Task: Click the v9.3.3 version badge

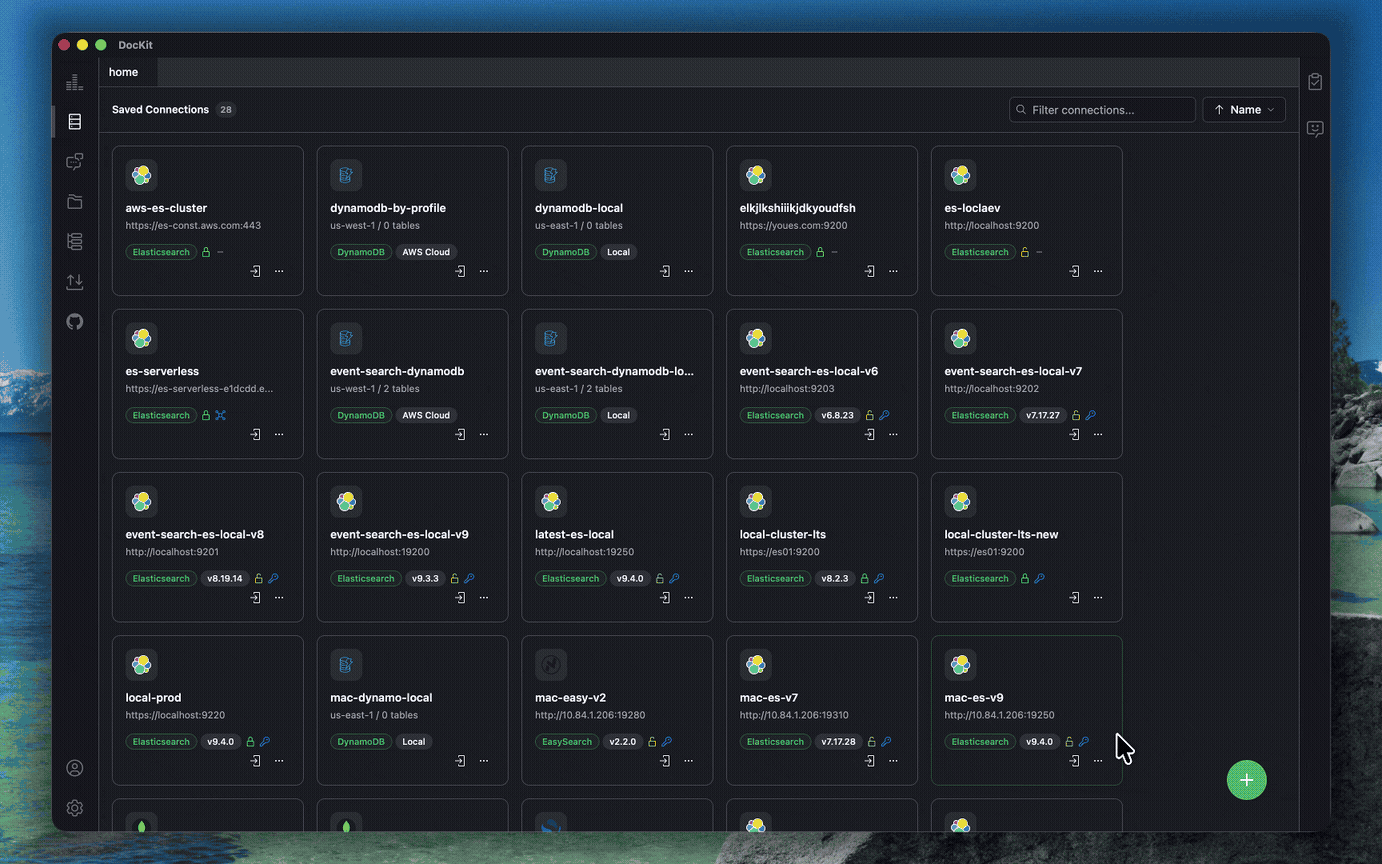Action: click(425, 578)
